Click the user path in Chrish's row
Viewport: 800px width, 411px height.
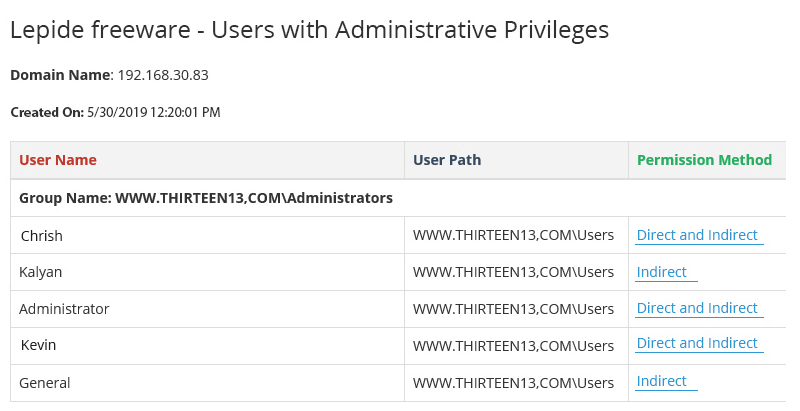click(x=513, y=235)
